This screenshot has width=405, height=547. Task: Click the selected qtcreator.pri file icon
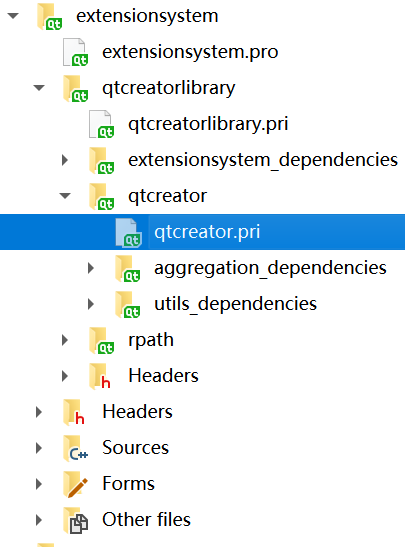tap(128, 232)
